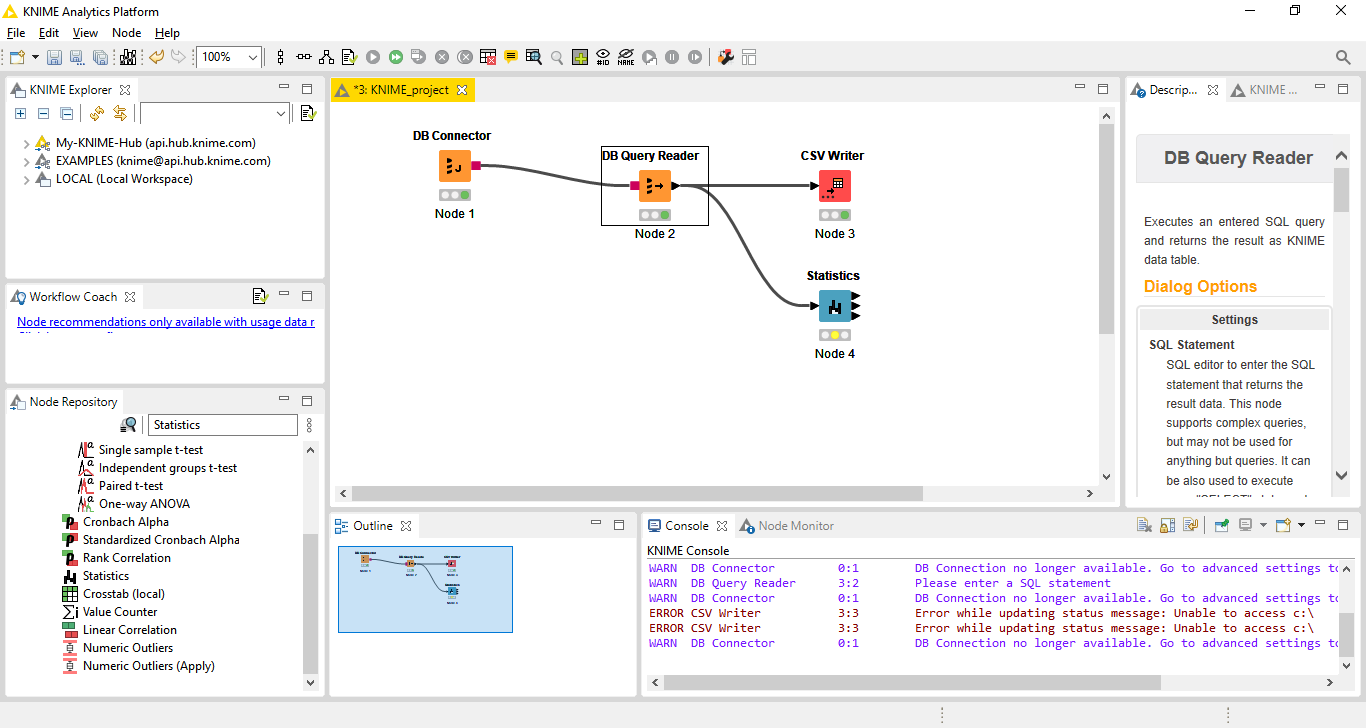The width and height of the screenshot is (1366, 728).
Task: Click the Execute all executable nodes icon
Action: point(396,58)
